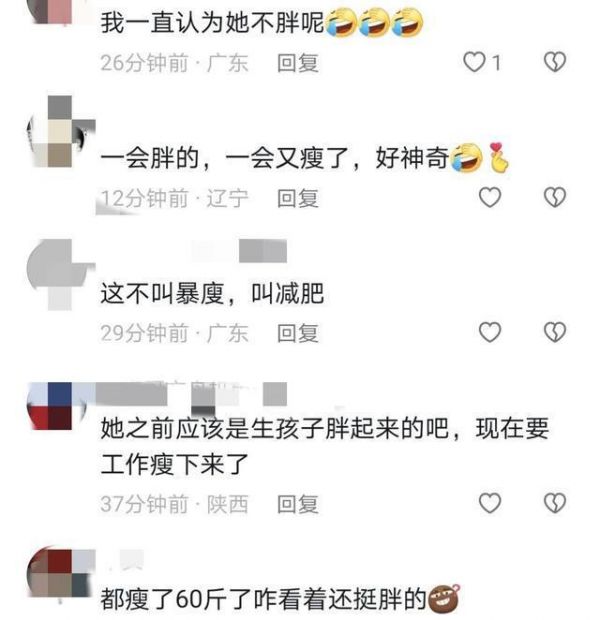Screen dimensions: 600x620
Task: Open avatar of the 辽宁 commenter
Action: click(60, 131)
